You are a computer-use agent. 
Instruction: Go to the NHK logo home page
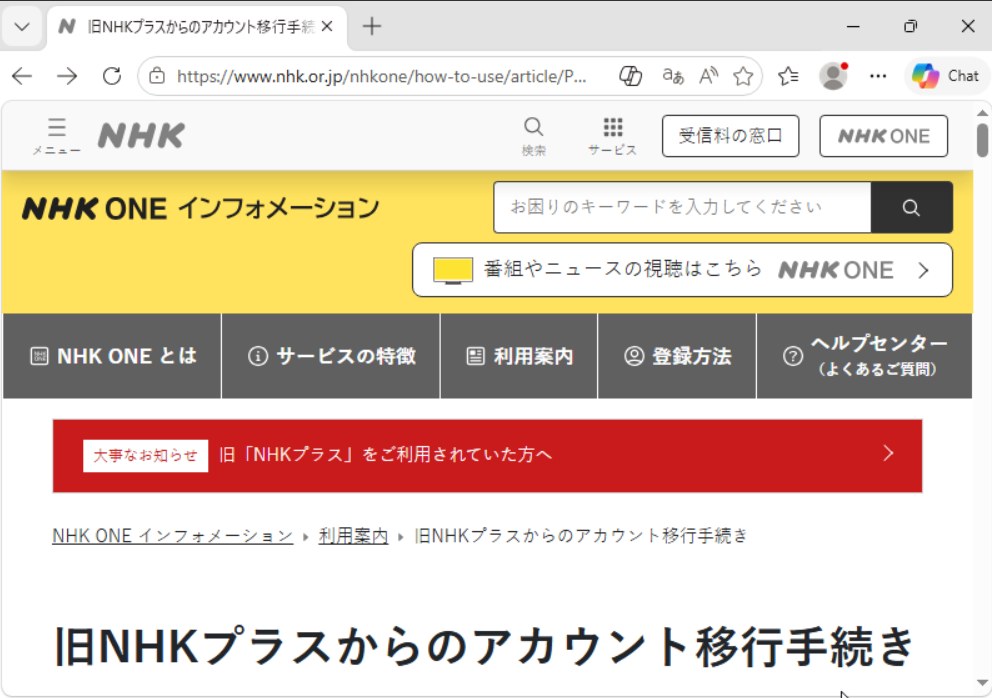[142, 135]
